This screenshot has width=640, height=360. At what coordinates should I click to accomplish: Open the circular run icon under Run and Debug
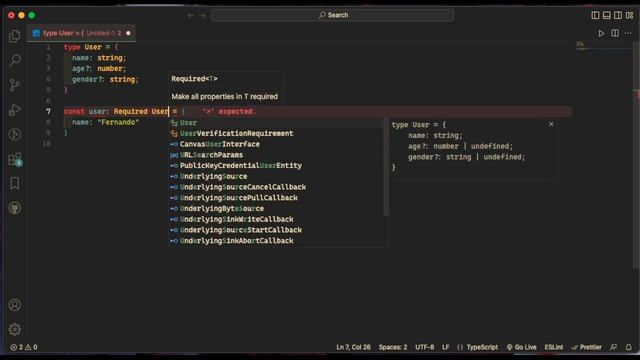click(x=15, y=134)
